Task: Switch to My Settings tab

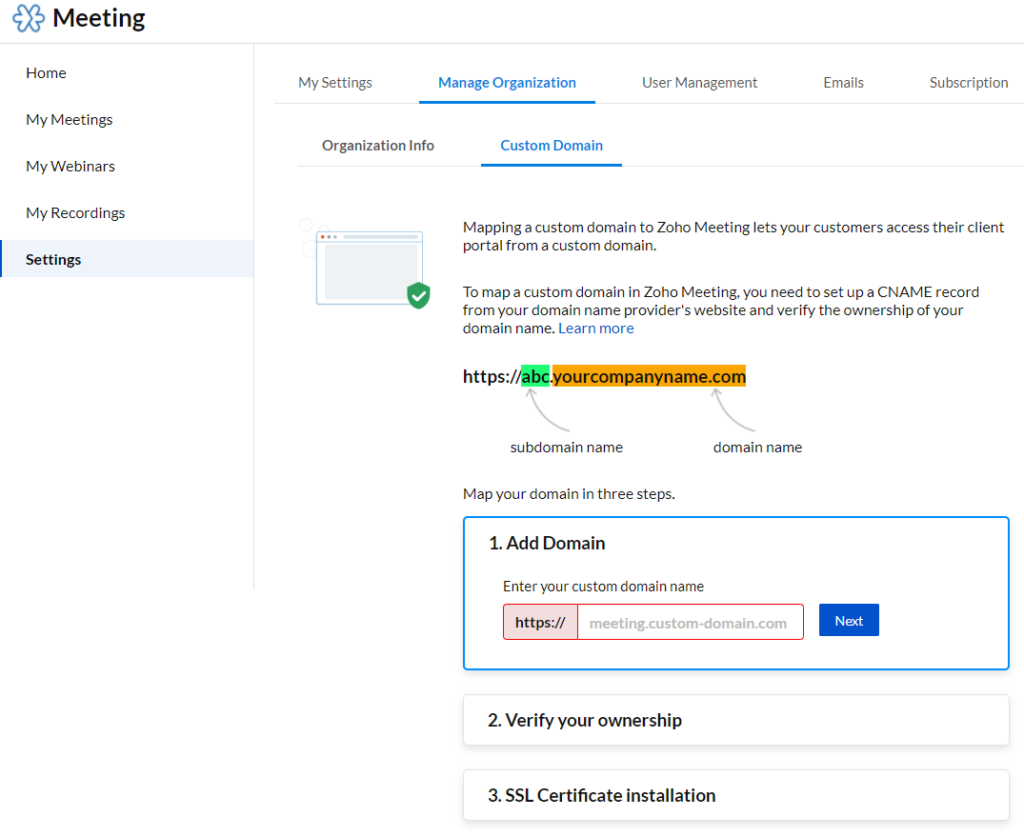Action: coord(335,82)
